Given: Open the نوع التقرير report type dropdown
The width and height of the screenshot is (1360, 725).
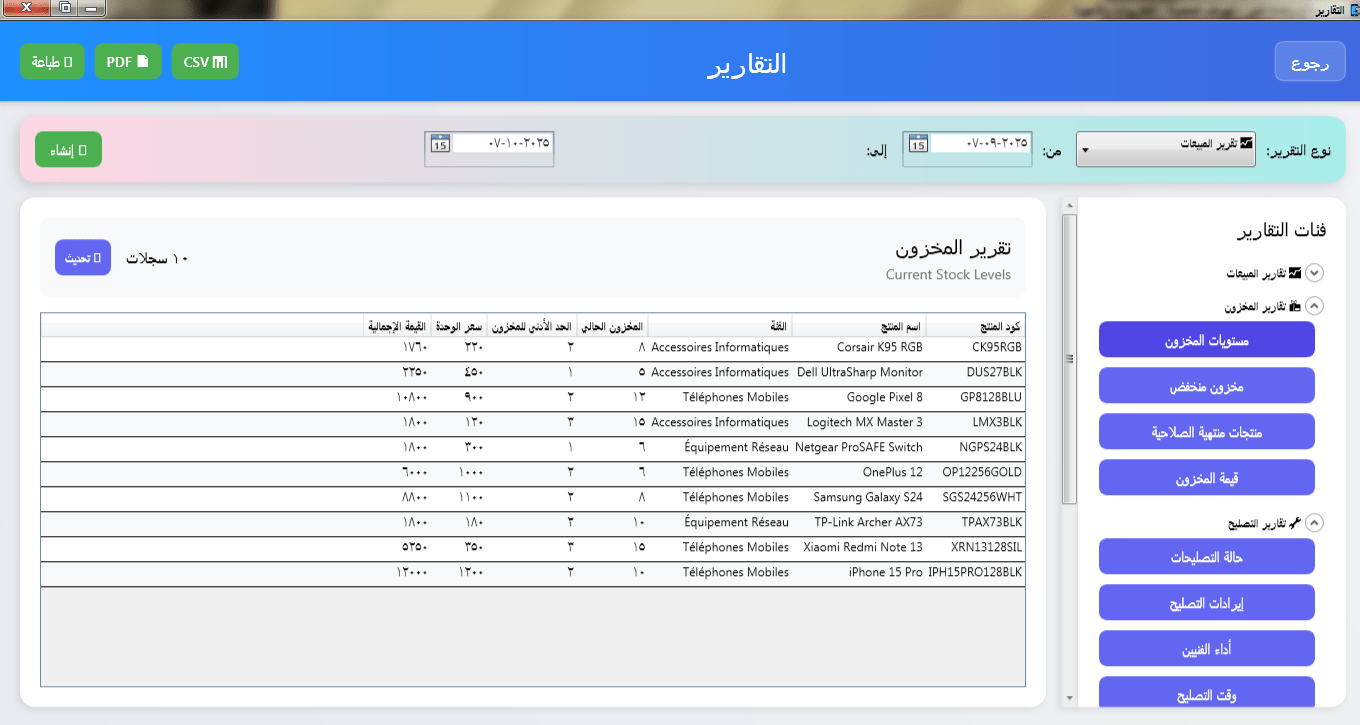Looking at the screenshot, I should [1165, 150].
